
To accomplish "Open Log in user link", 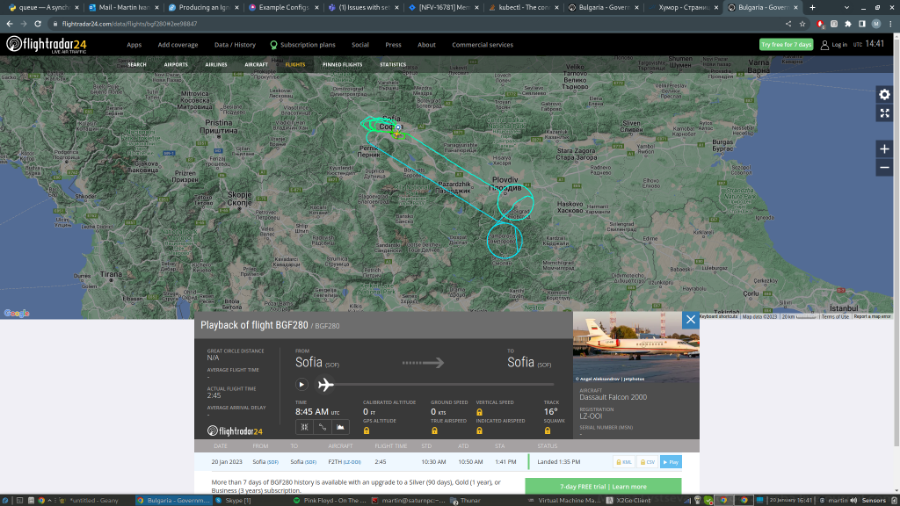I will pyautogui.click(x=834, y=45).
